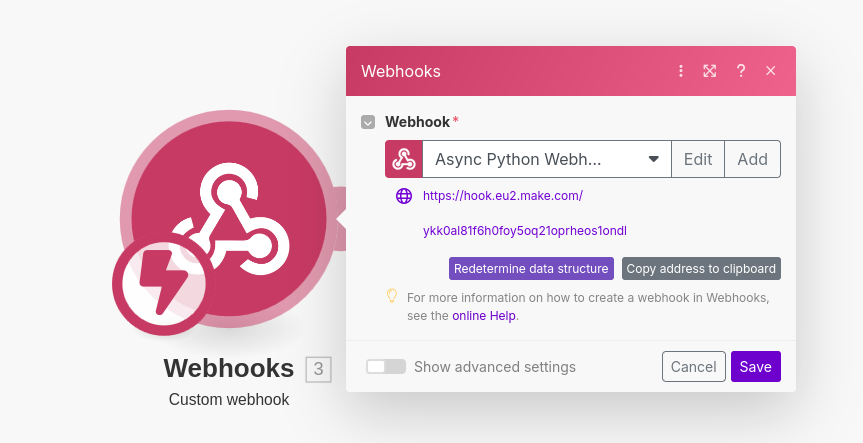Click the Add webhook button
863x443 pixels.
(x=752, y=159)
